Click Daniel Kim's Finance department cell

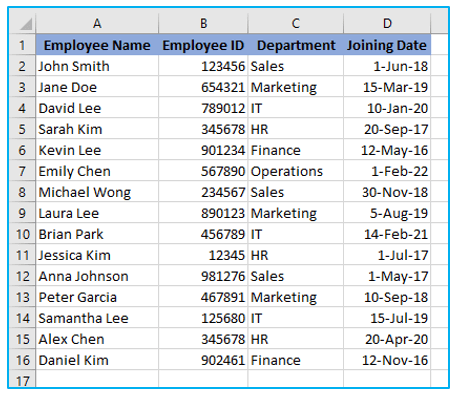coord(296,360)
